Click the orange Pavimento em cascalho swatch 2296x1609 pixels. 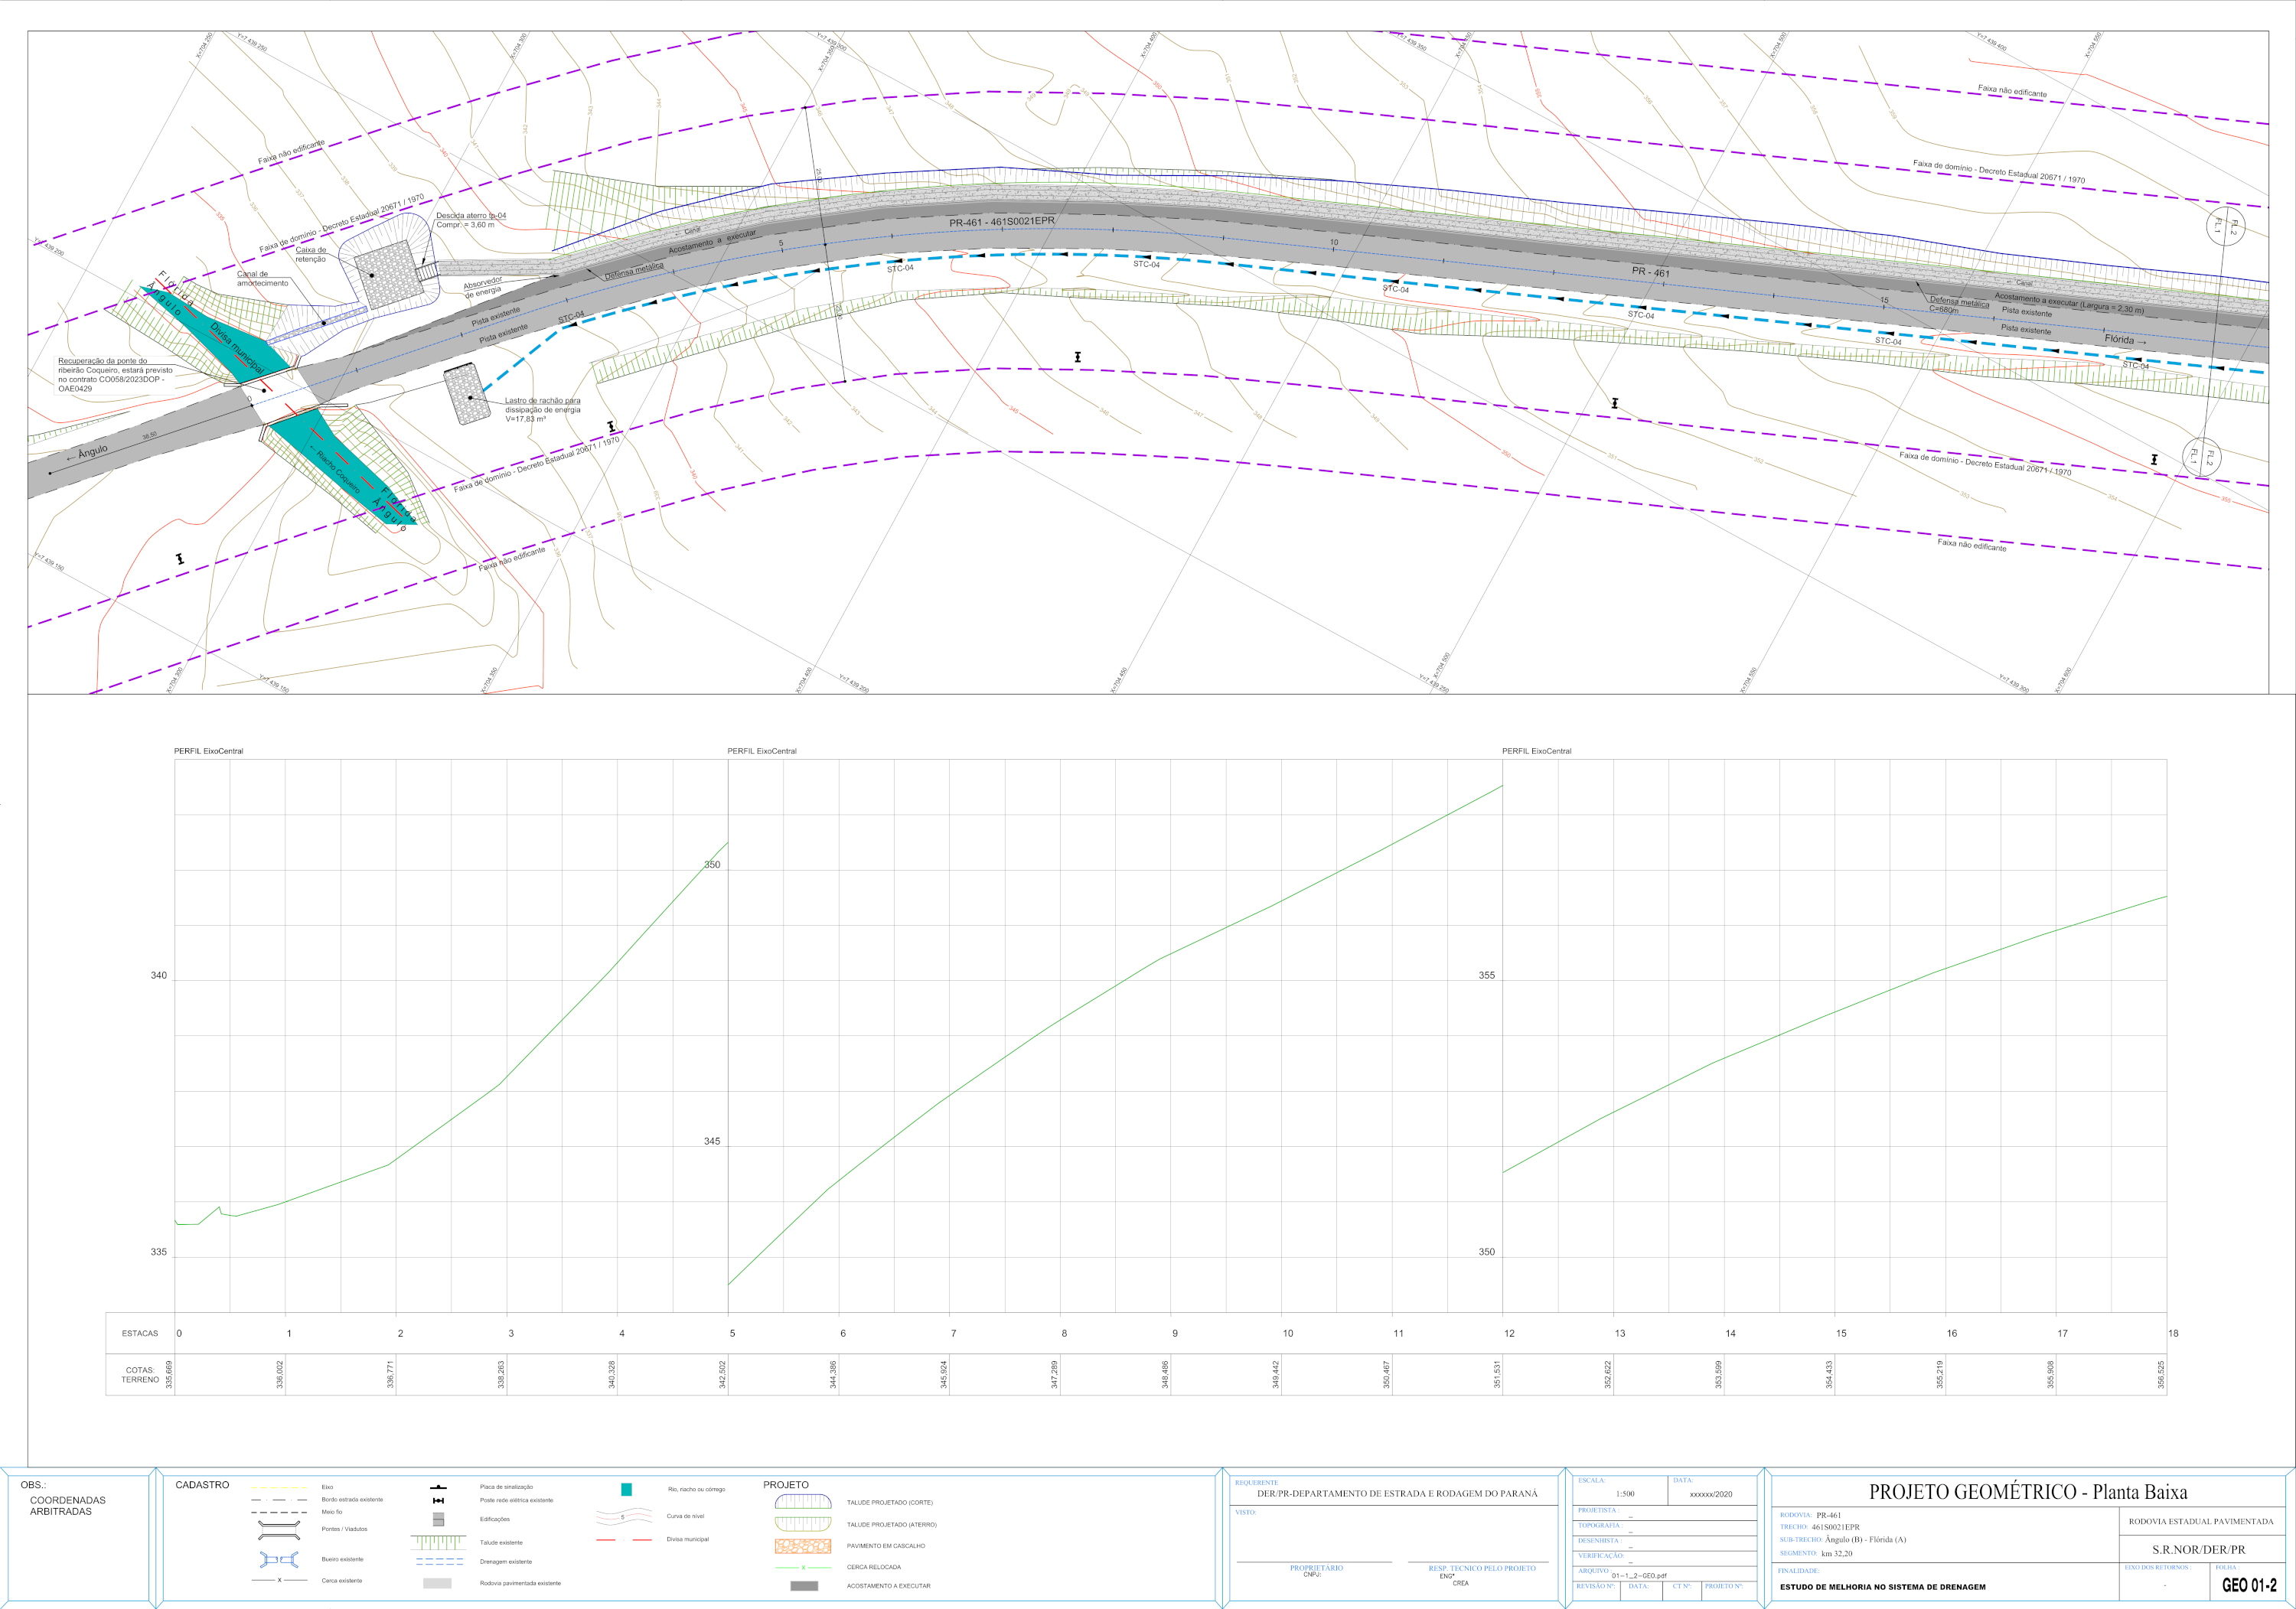(803, 1546)
